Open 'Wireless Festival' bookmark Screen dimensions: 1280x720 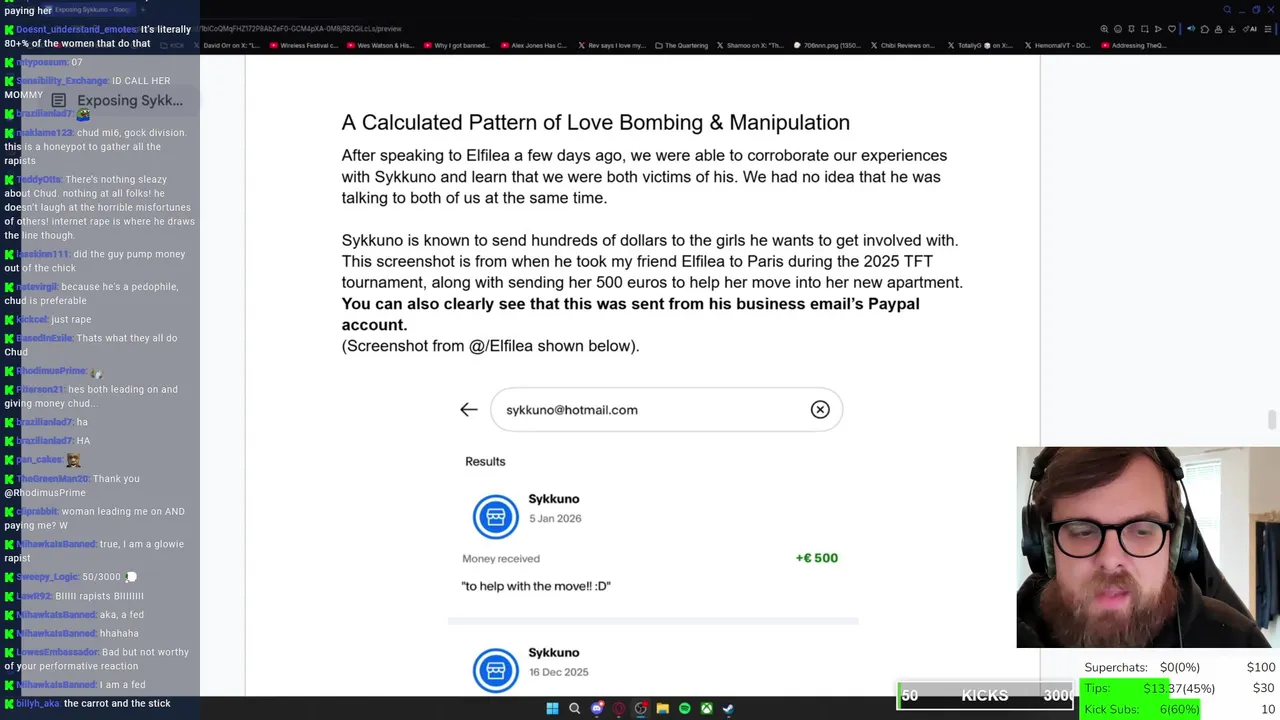302,45
